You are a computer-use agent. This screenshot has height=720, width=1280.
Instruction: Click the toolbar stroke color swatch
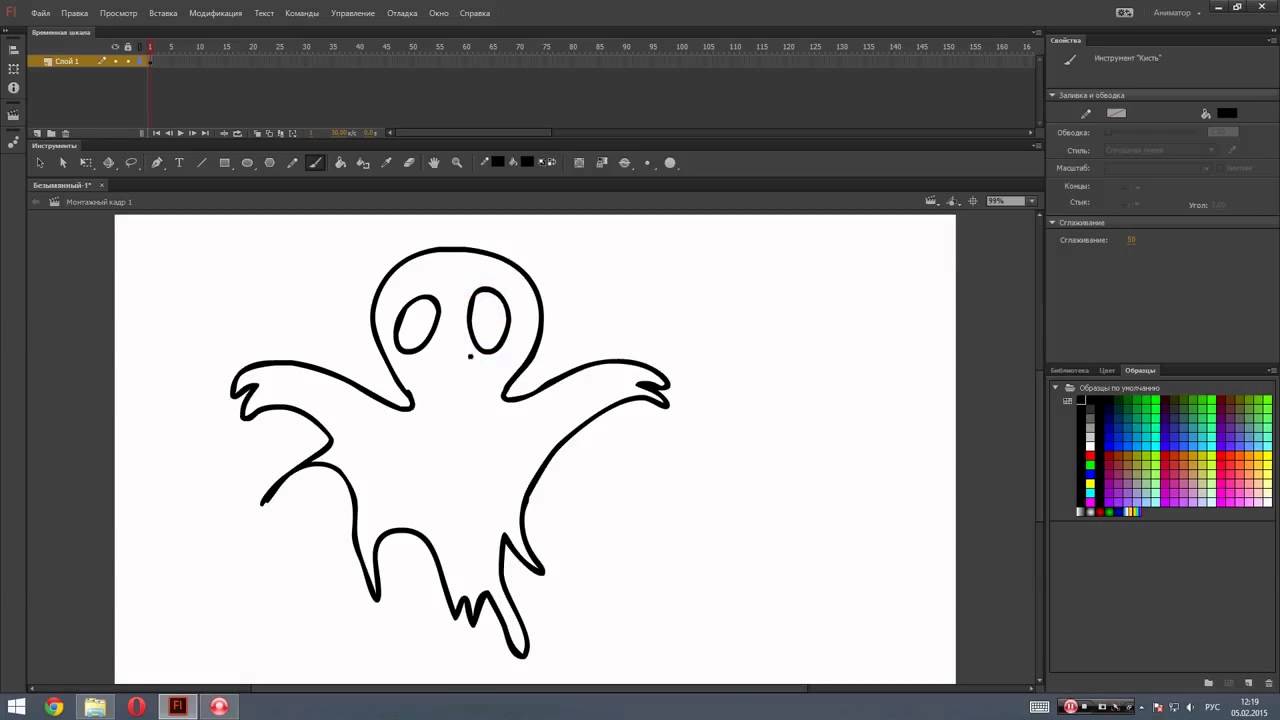(498, 162)
